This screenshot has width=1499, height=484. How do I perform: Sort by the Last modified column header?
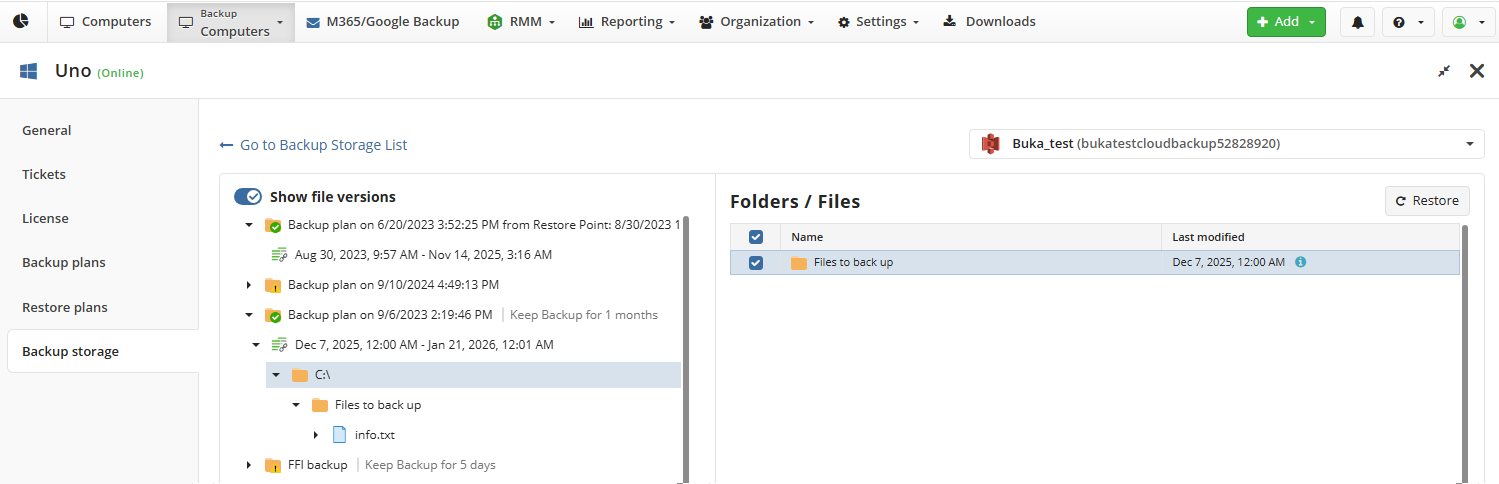1208,237
